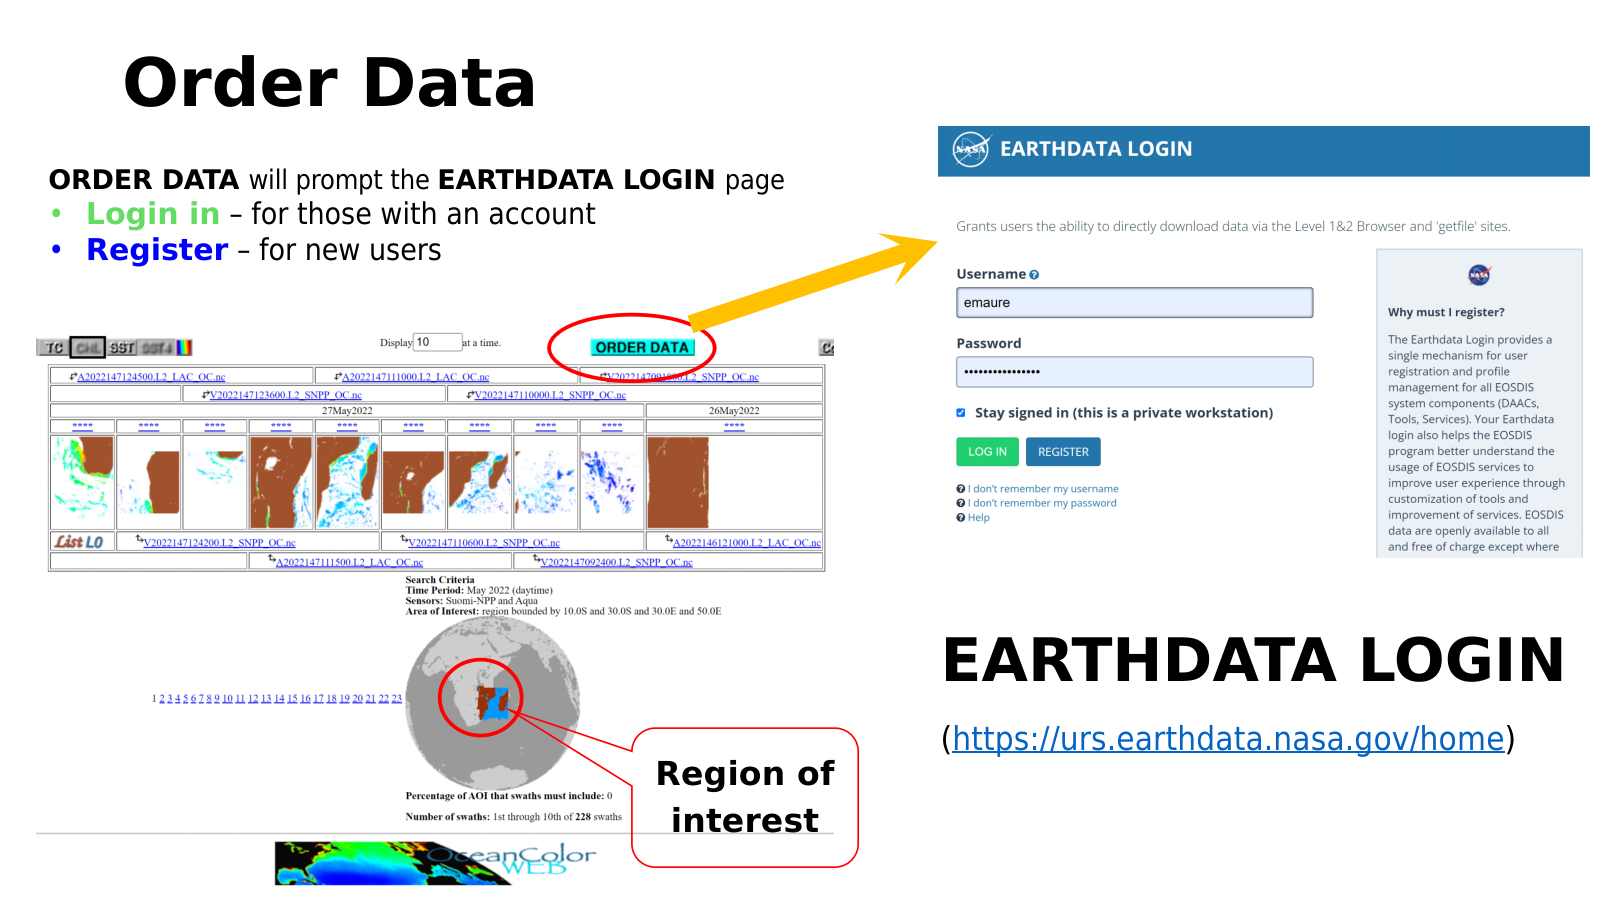Click the blue REGISTER button
1600x900 pixels.
(1063, 452)
